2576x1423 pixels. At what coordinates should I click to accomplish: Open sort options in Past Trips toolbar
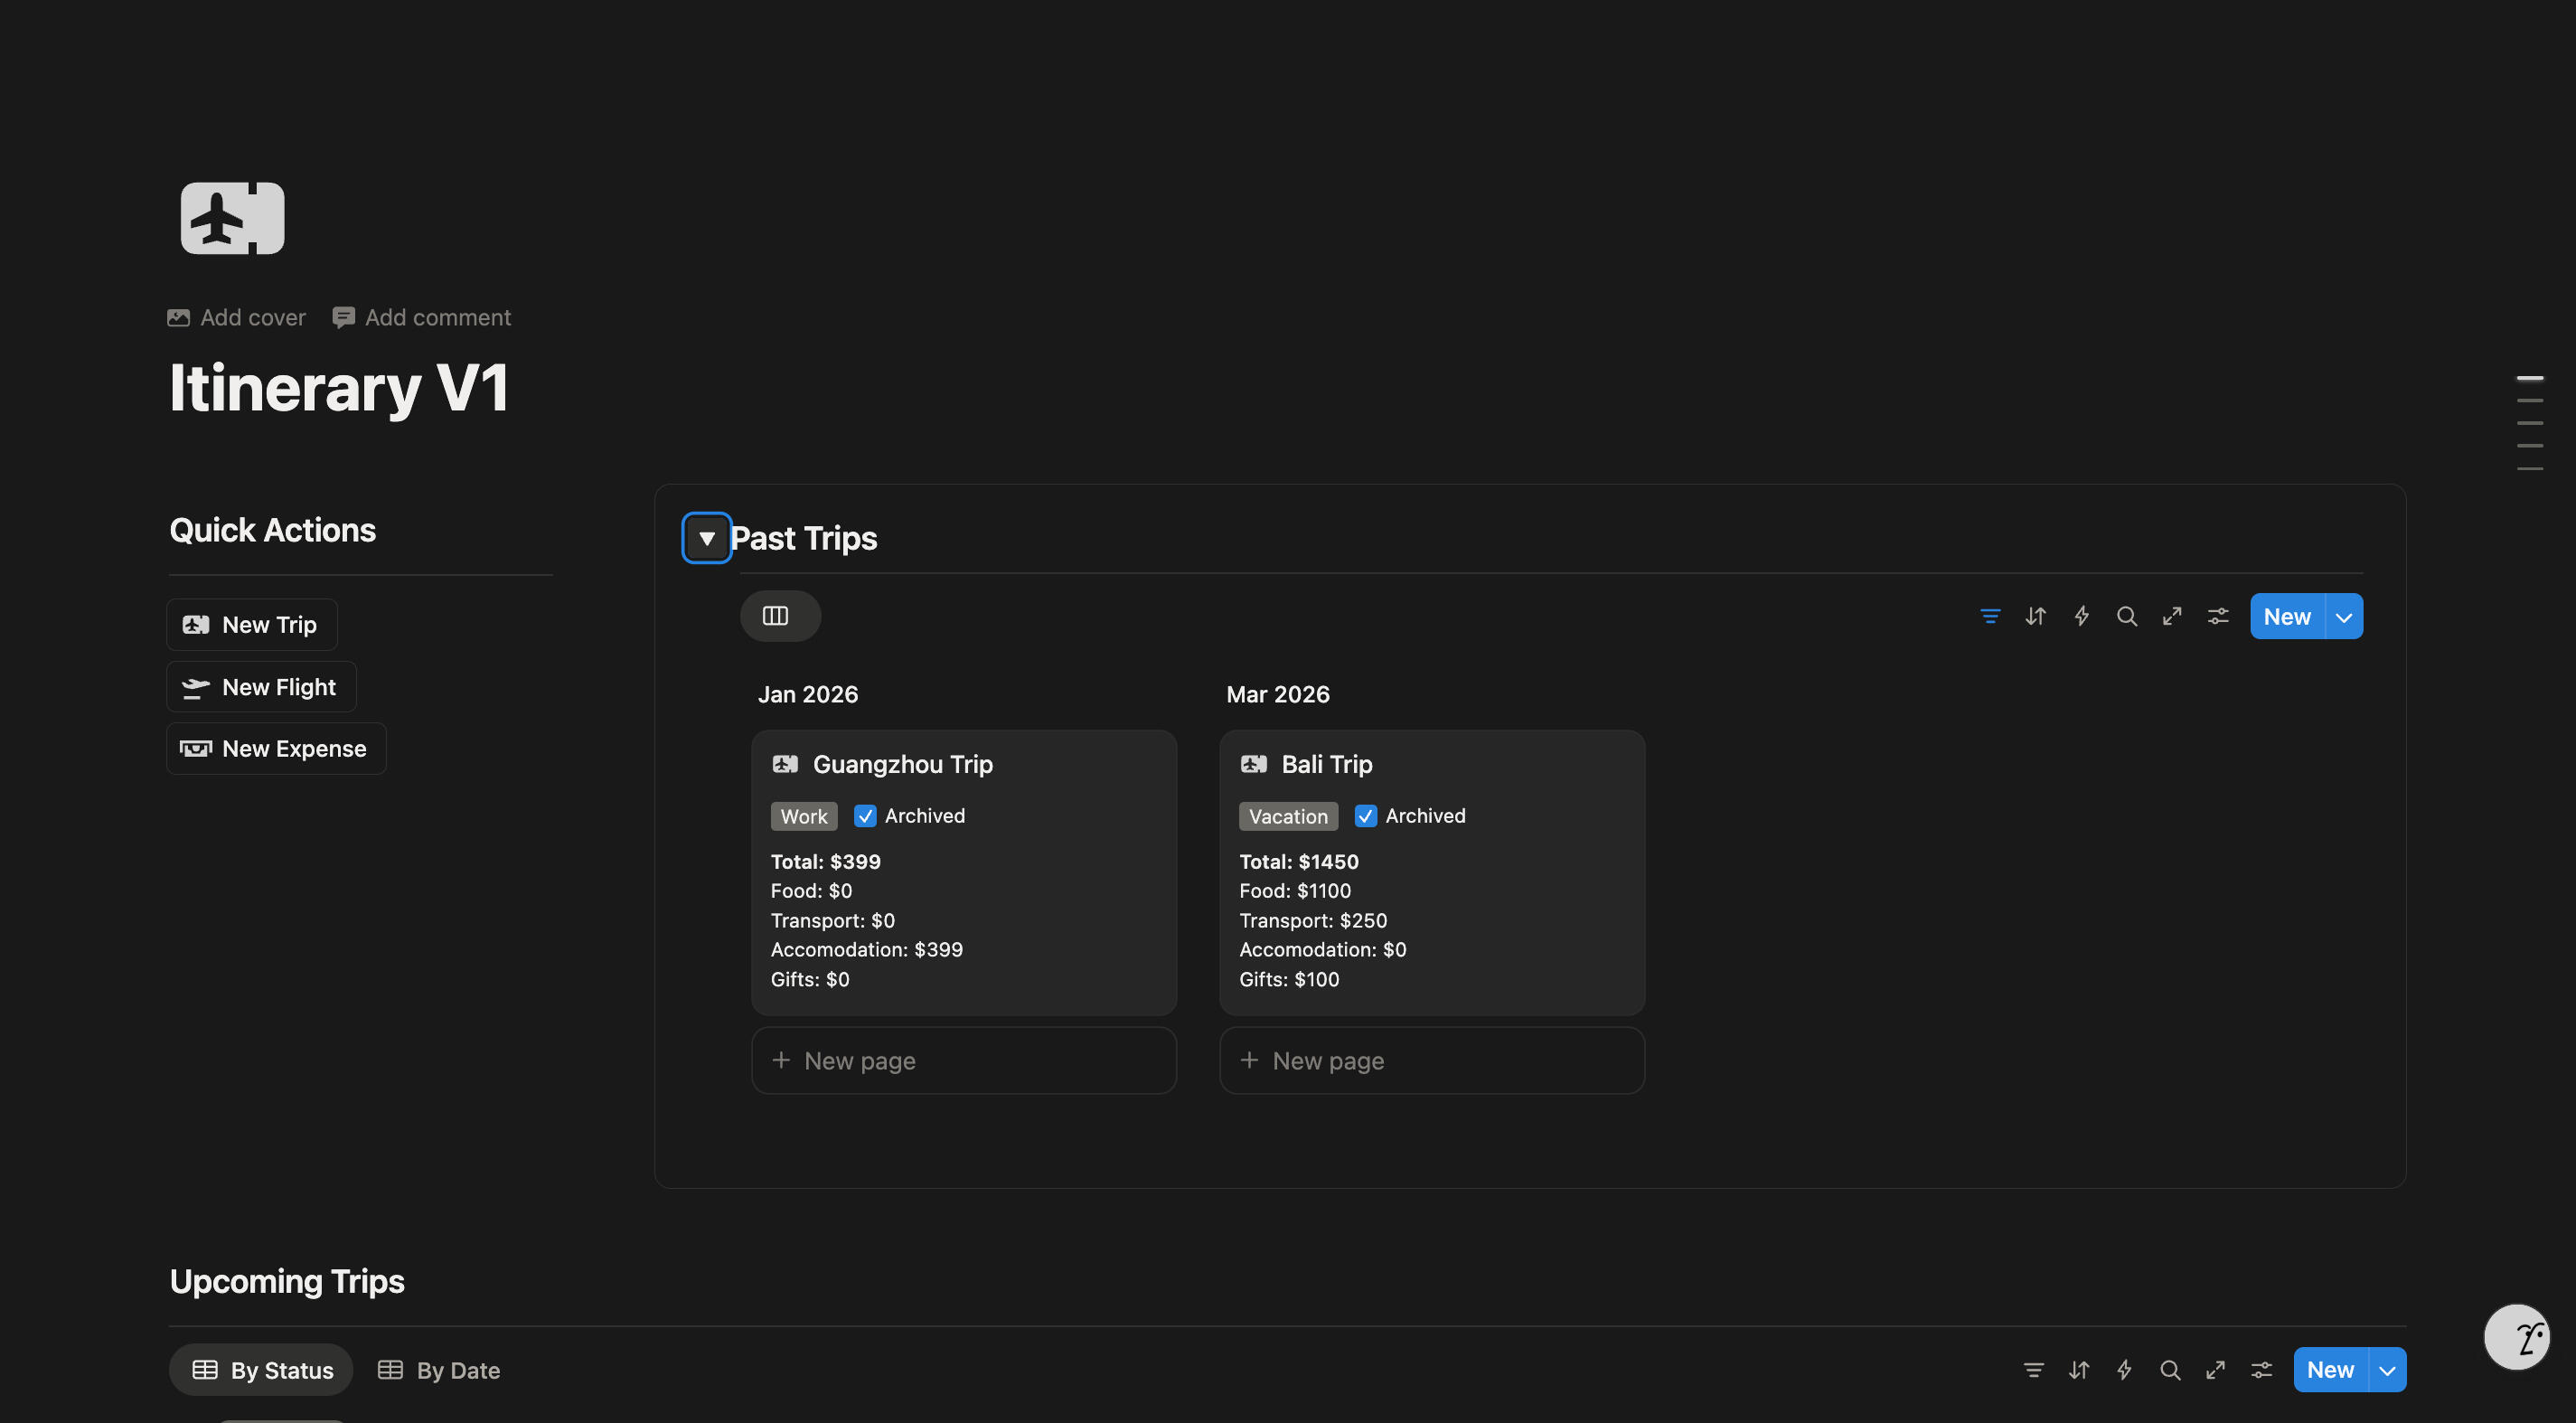(2035, 616)
